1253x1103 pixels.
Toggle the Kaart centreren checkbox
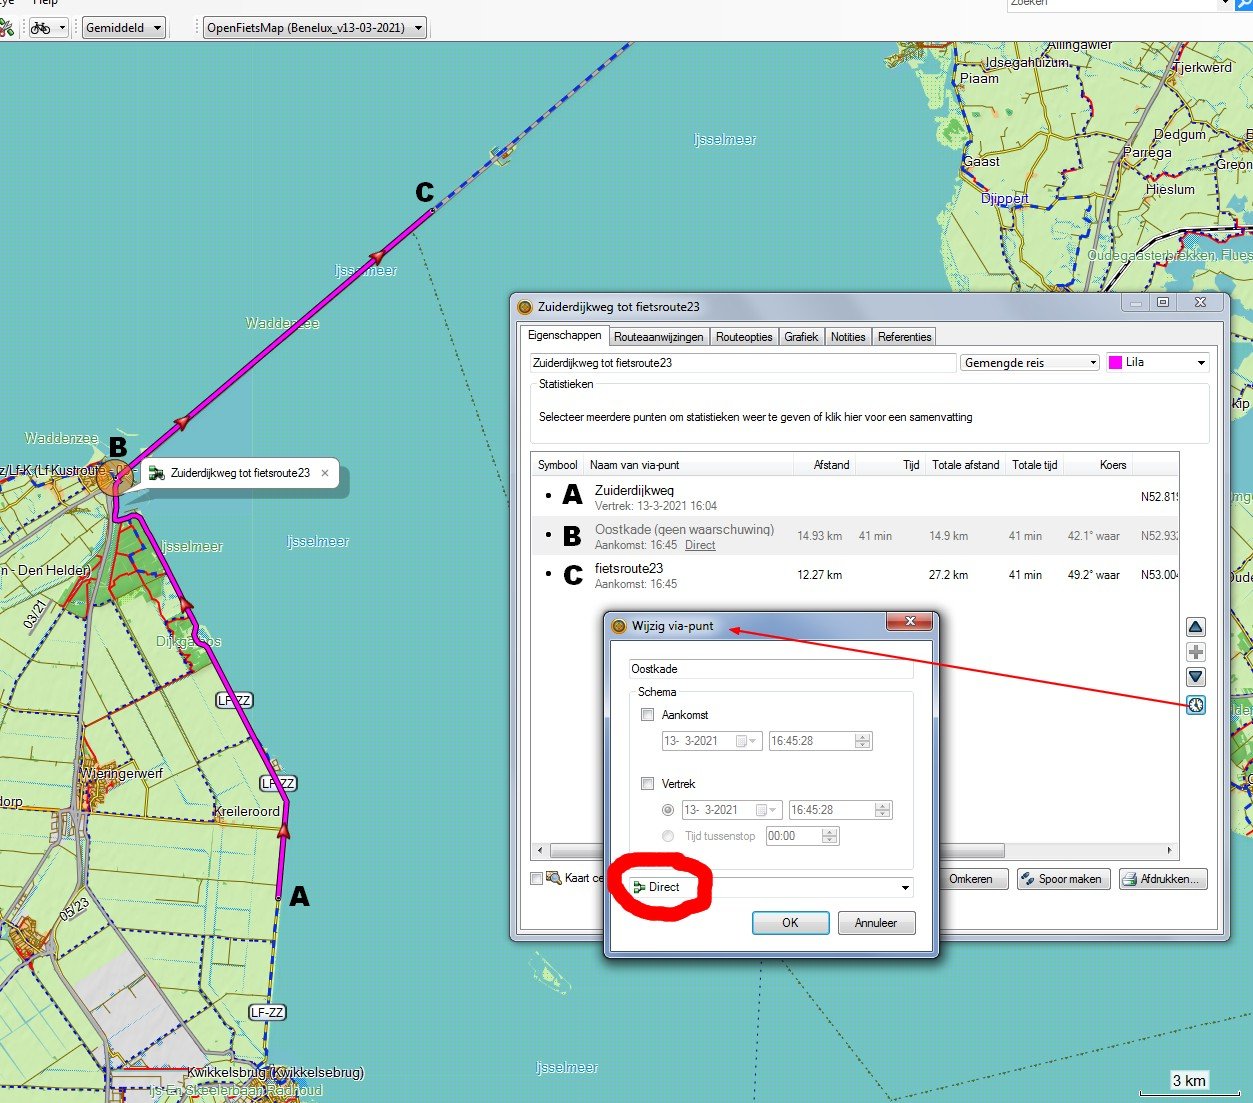click(537, 879)
